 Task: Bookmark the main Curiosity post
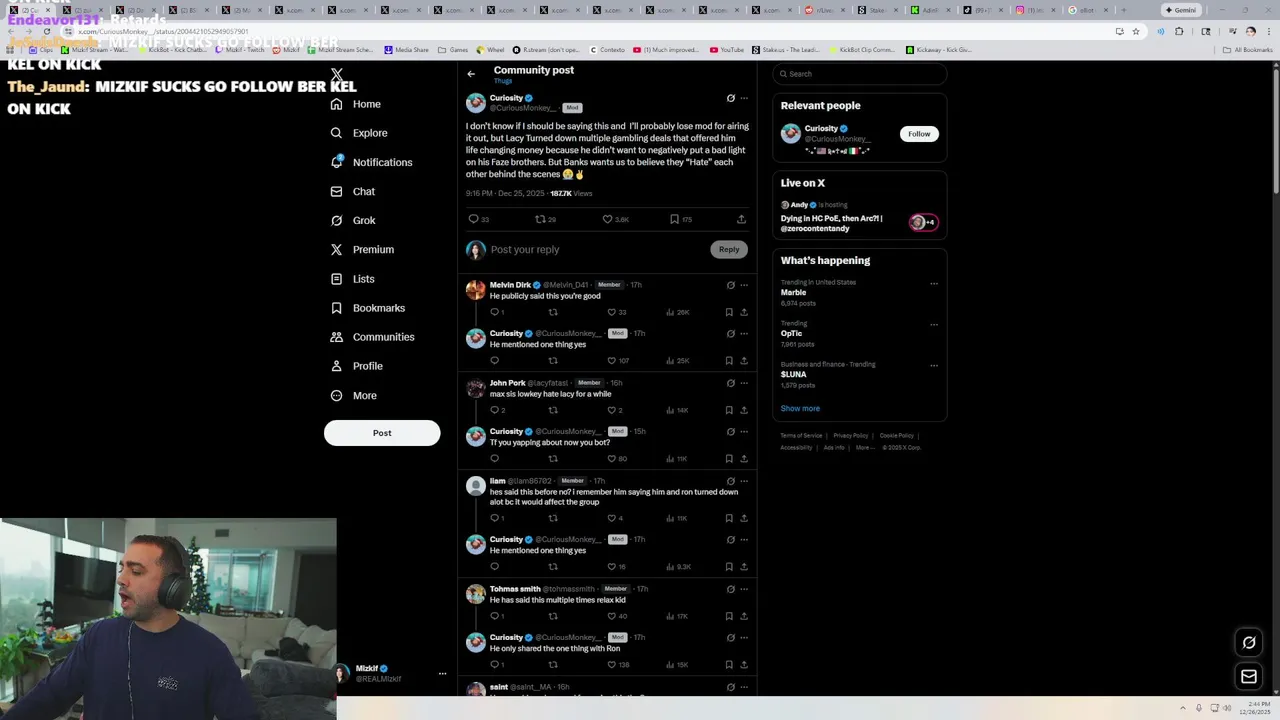pyautogui.click(x=674, y=219)
